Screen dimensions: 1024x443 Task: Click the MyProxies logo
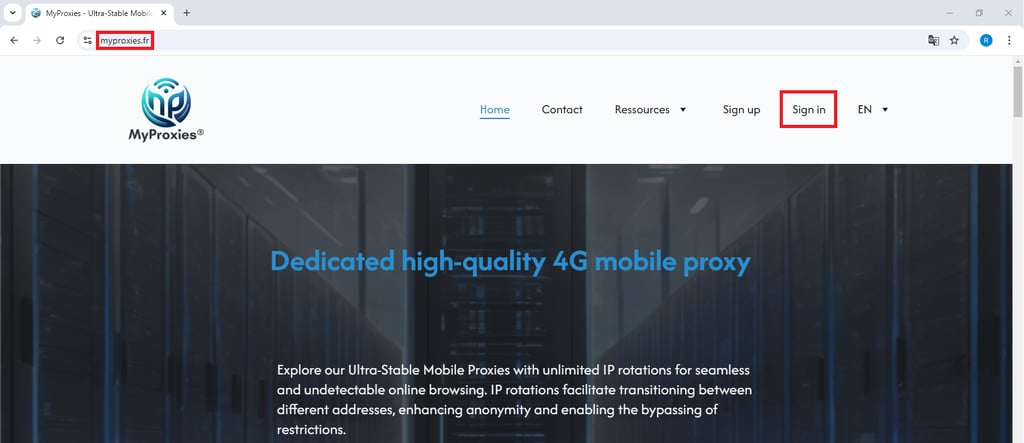(x=166, y=109)
